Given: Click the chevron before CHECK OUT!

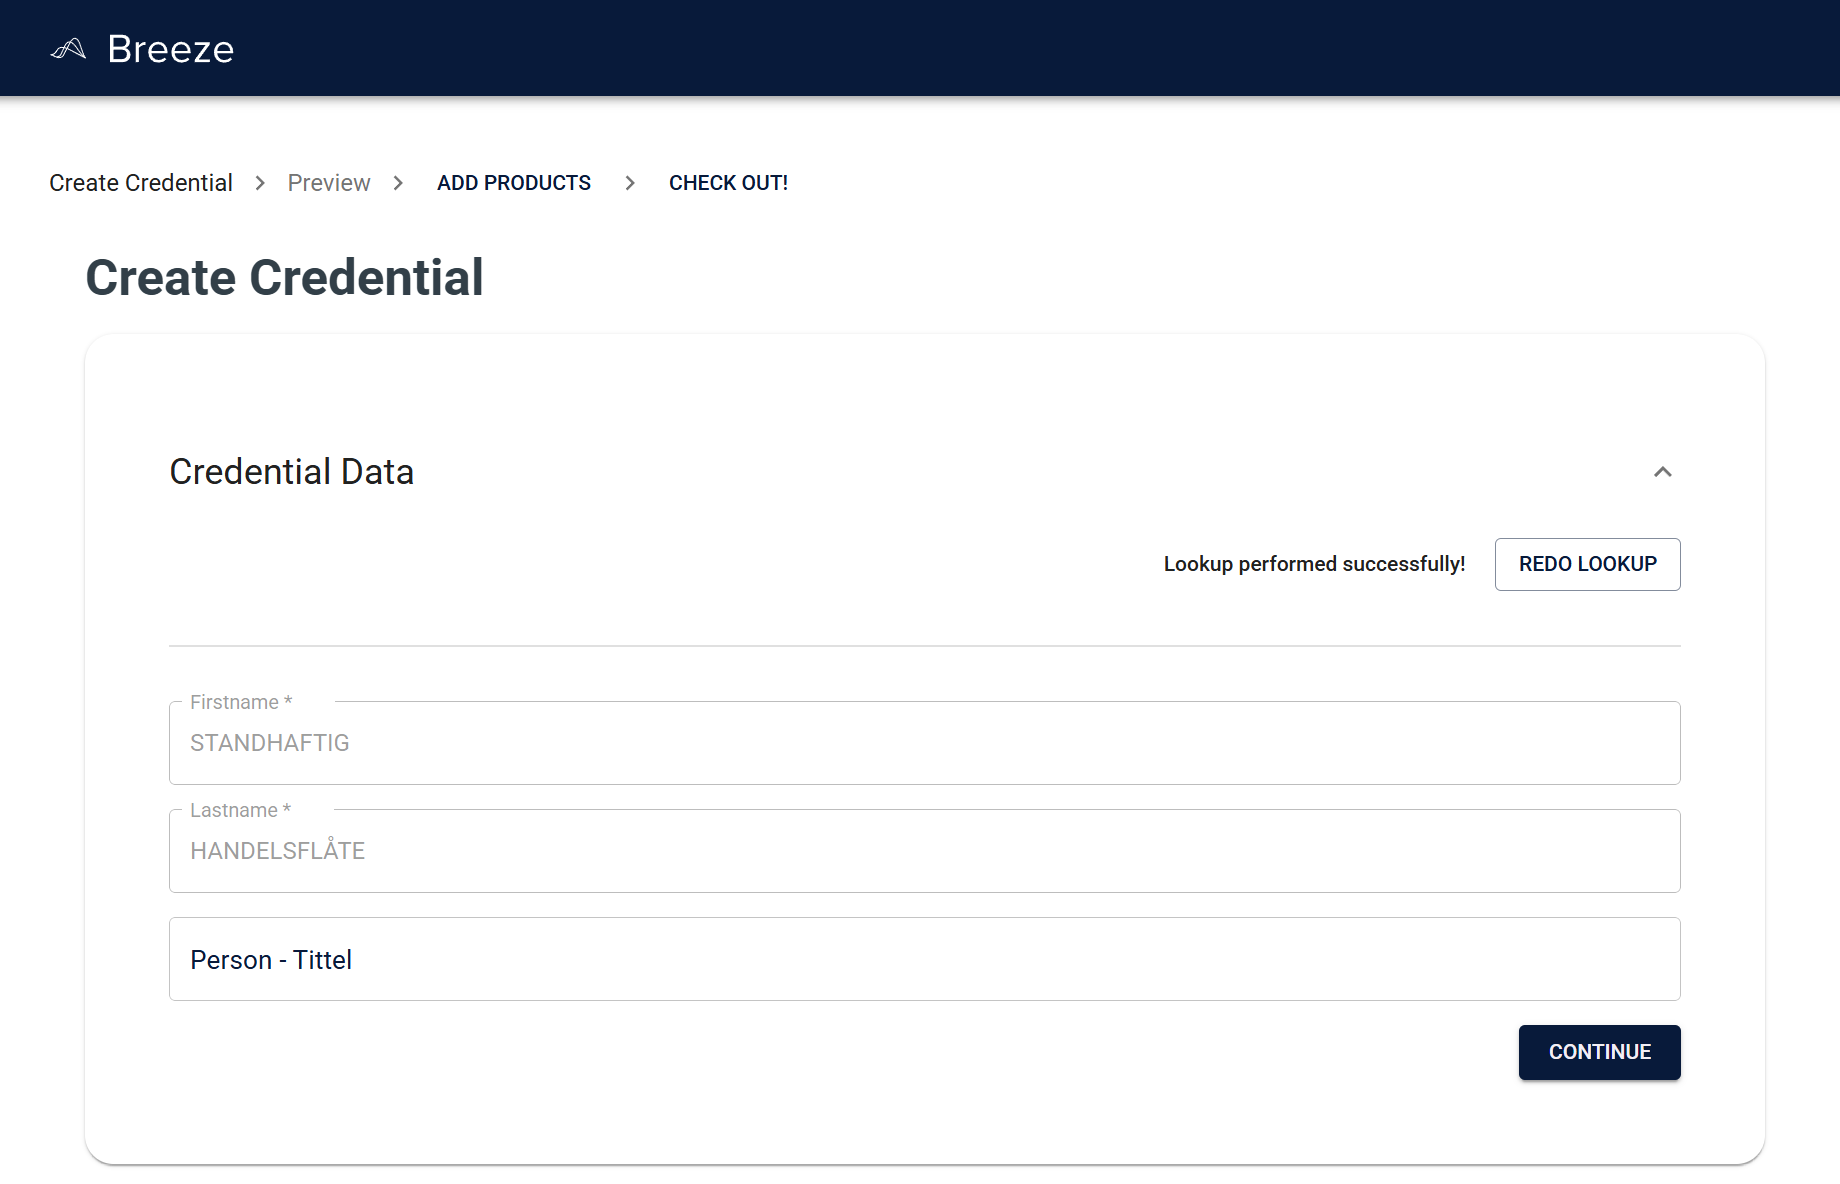Looking at the screenshot, I should (x=630, y=183).
